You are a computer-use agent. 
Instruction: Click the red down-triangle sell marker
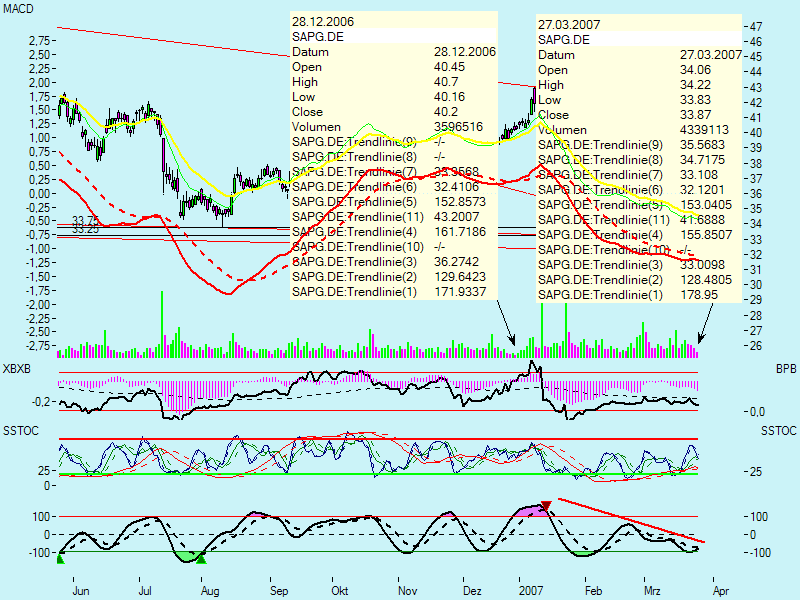[x=545, y=506]
